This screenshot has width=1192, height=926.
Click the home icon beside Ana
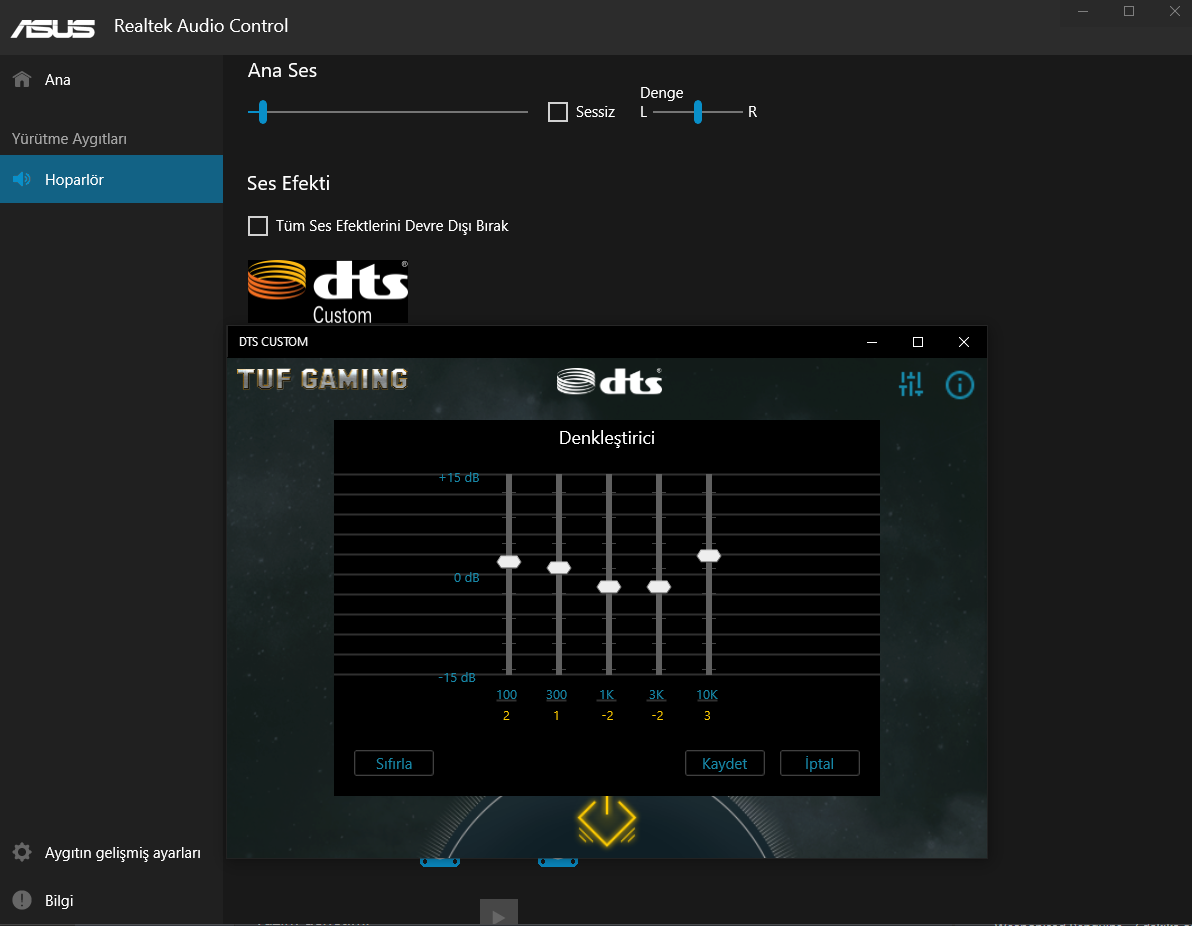tap(22, 79)
